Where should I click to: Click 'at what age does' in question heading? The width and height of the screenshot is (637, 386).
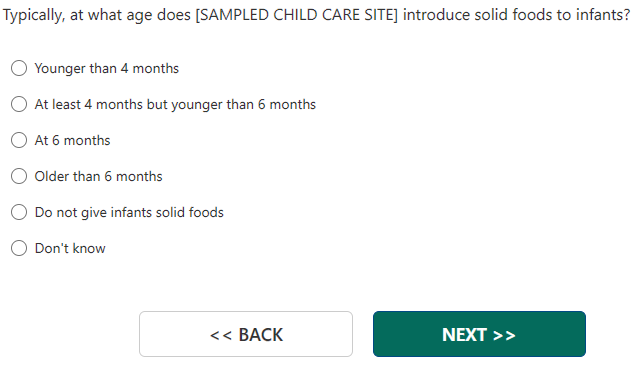[130, 15]
